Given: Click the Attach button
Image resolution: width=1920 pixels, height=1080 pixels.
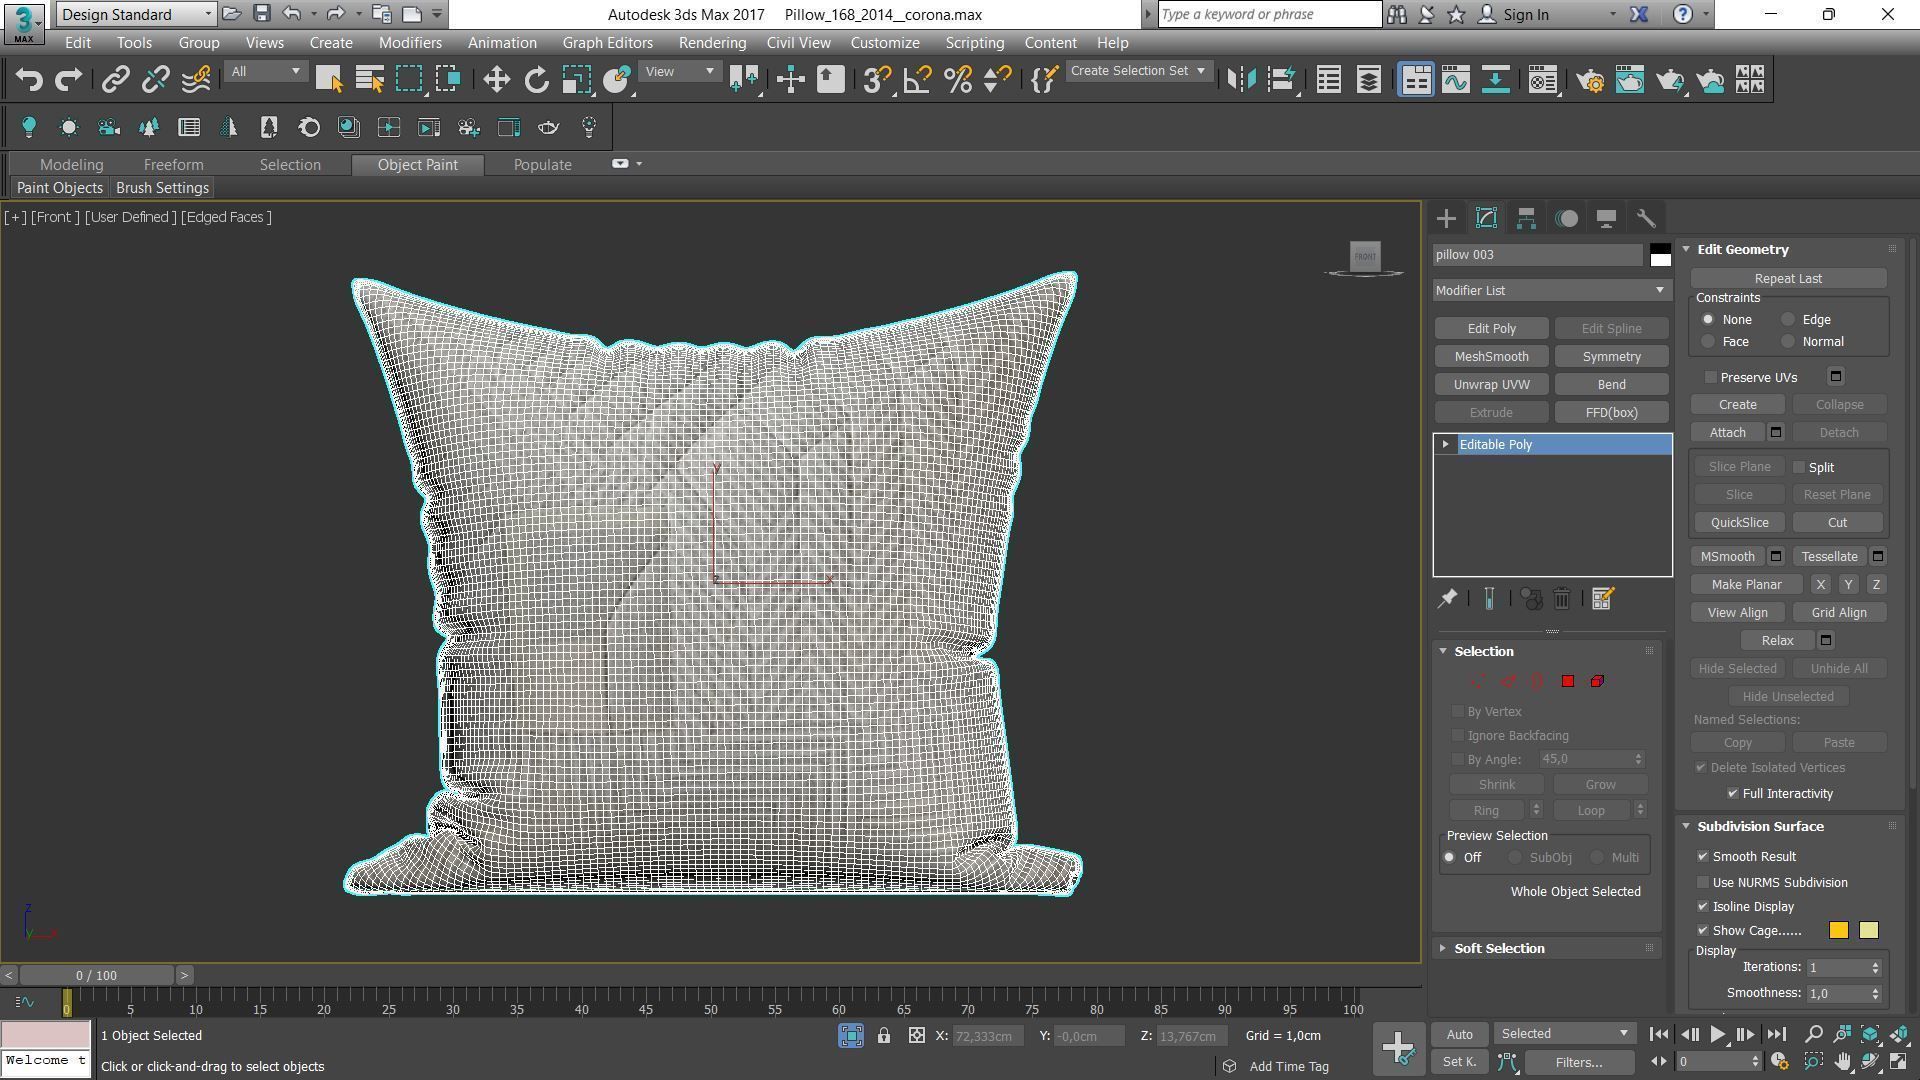Looking at the screenshot, I should 1727,433.
